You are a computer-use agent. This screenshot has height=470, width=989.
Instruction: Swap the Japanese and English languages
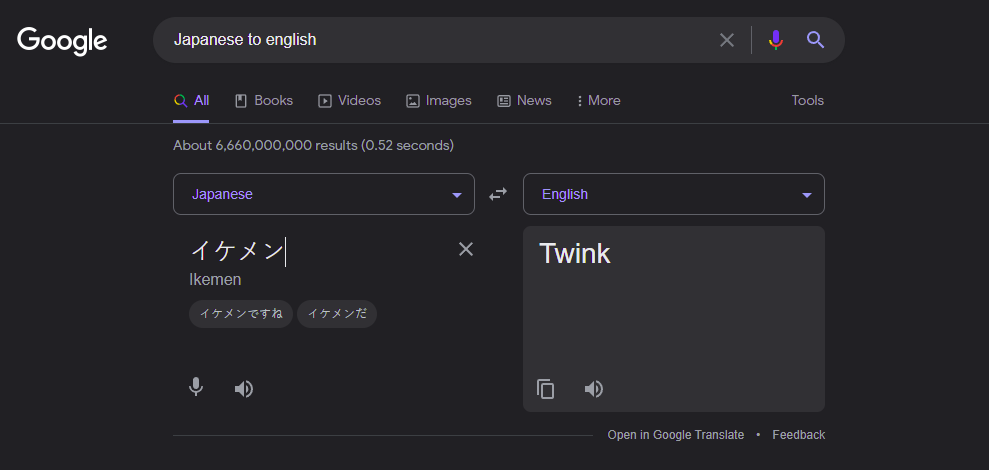tap(498, 194)
